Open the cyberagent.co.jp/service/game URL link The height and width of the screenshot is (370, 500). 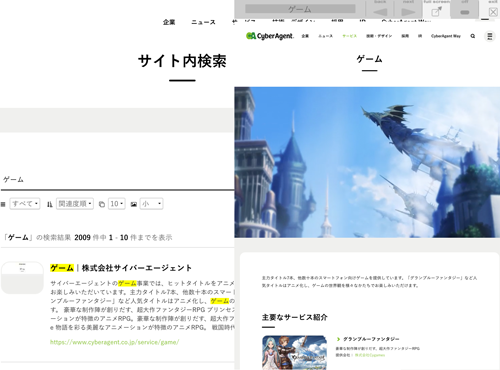(x=115, y=342)
